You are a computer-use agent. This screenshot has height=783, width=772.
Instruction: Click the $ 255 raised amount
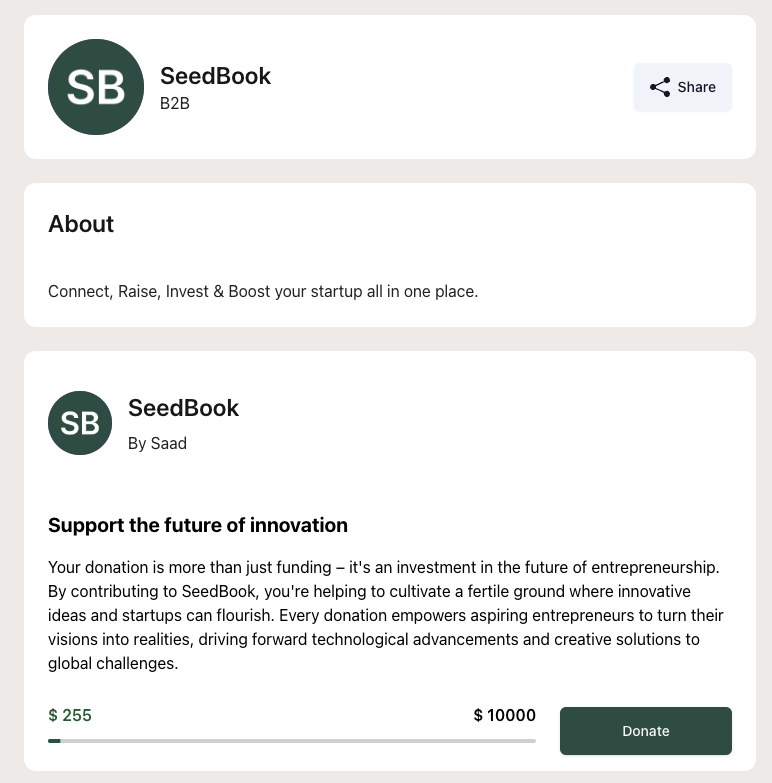(x=70, y=715)
